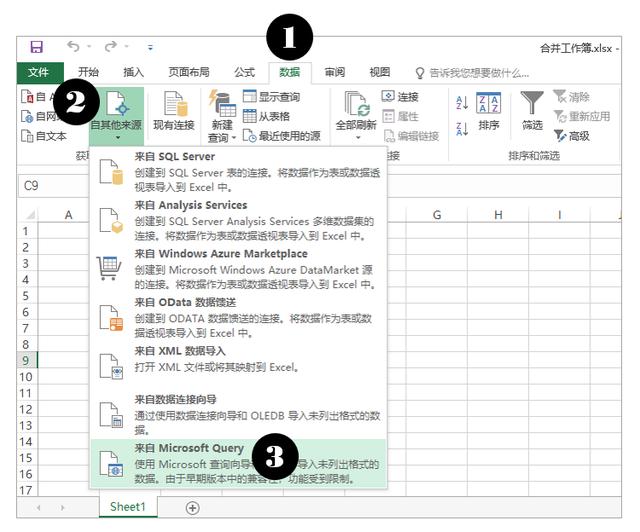
Task: Switch to the 审阅 tab
Action: (335, 72)
